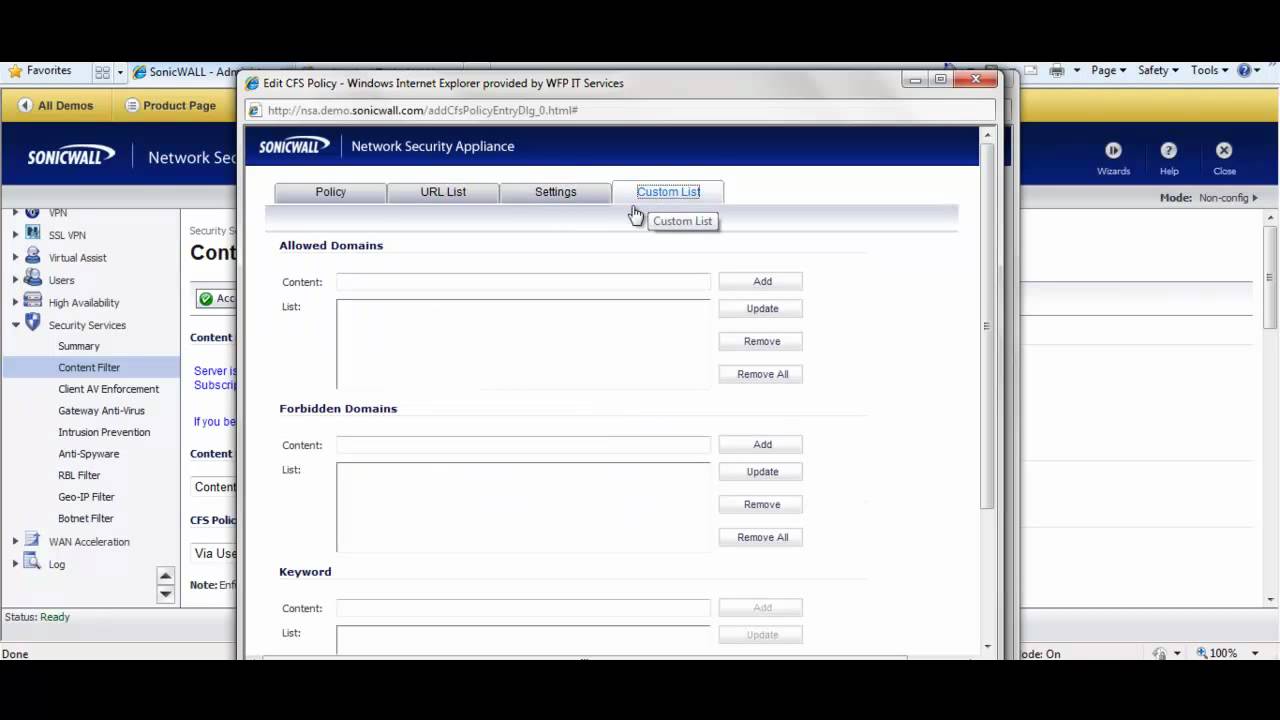Open the Safety menu
1280x720 pixels.
[x=1158, y=71]
